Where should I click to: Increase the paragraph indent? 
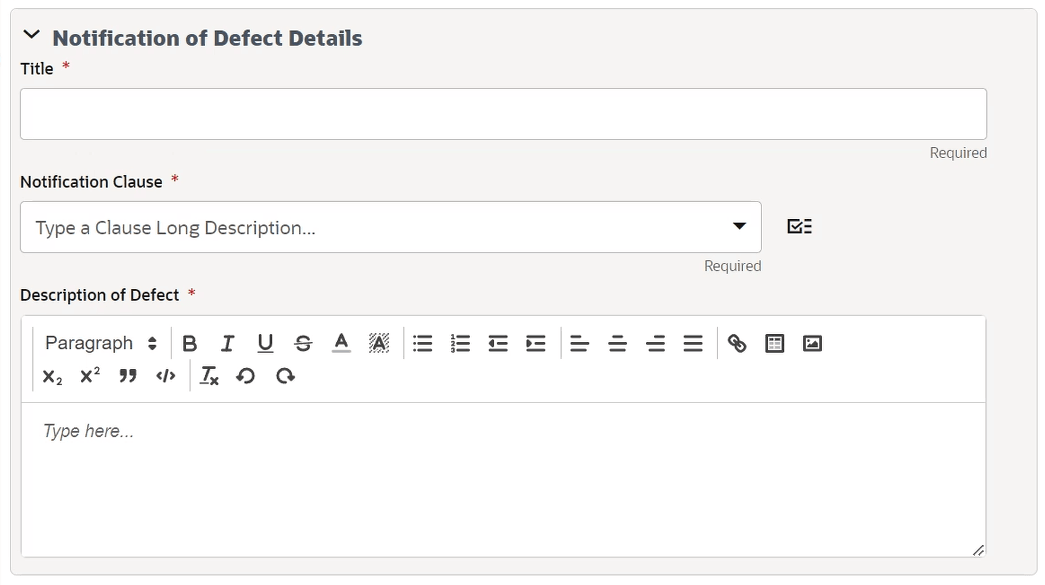(x=536, y=343)
